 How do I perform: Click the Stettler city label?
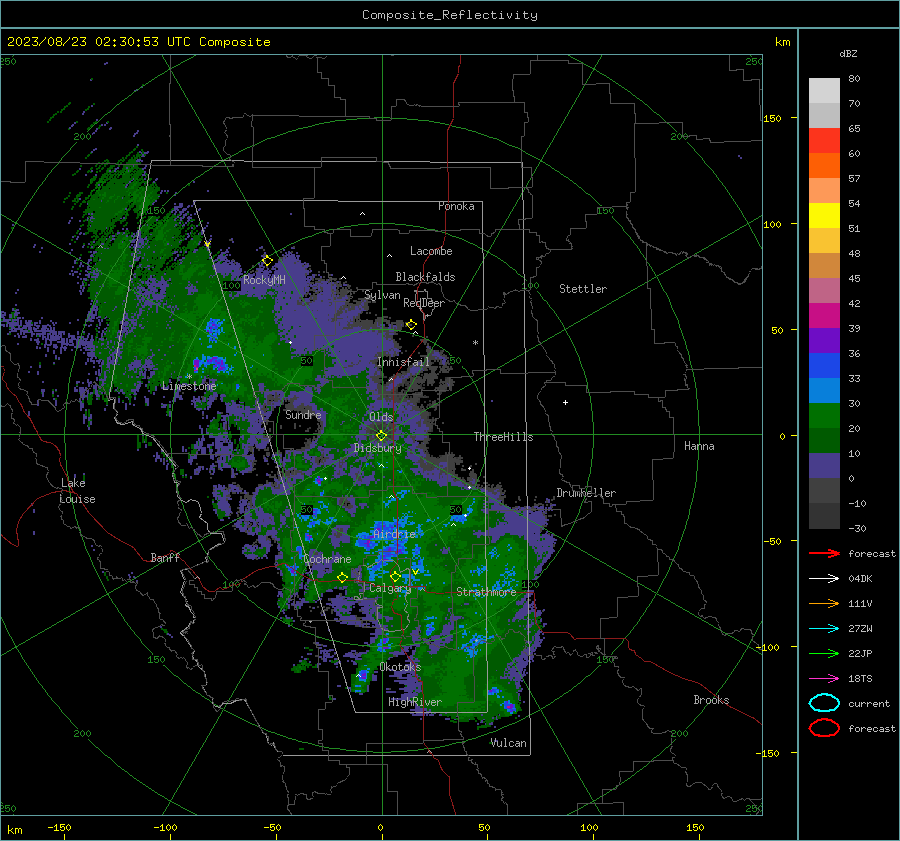click(x=583, y=289)
